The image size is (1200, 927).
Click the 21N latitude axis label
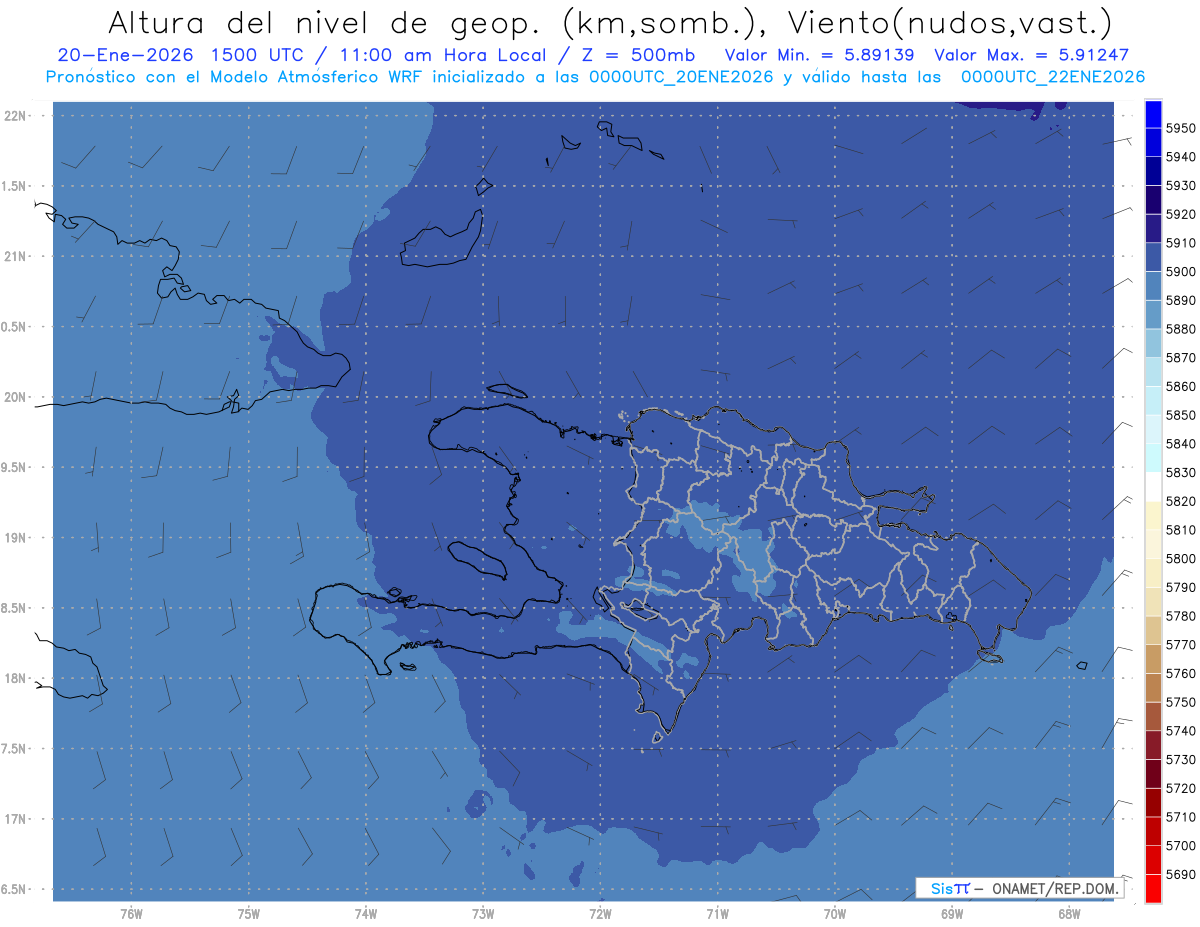point(14,256)
